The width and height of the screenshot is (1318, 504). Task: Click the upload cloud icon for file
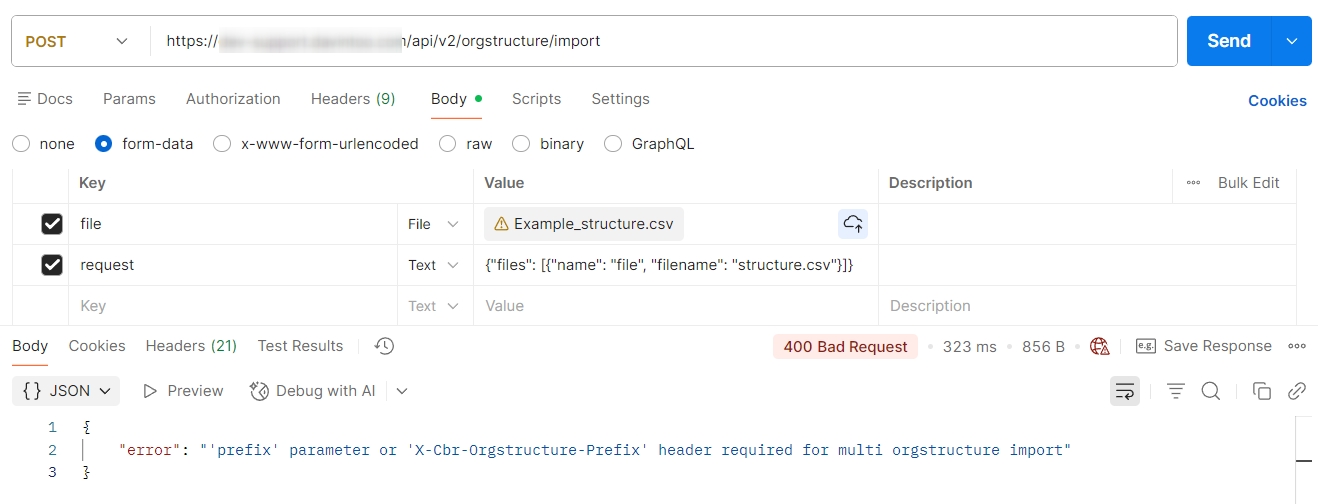coord(852,224)
